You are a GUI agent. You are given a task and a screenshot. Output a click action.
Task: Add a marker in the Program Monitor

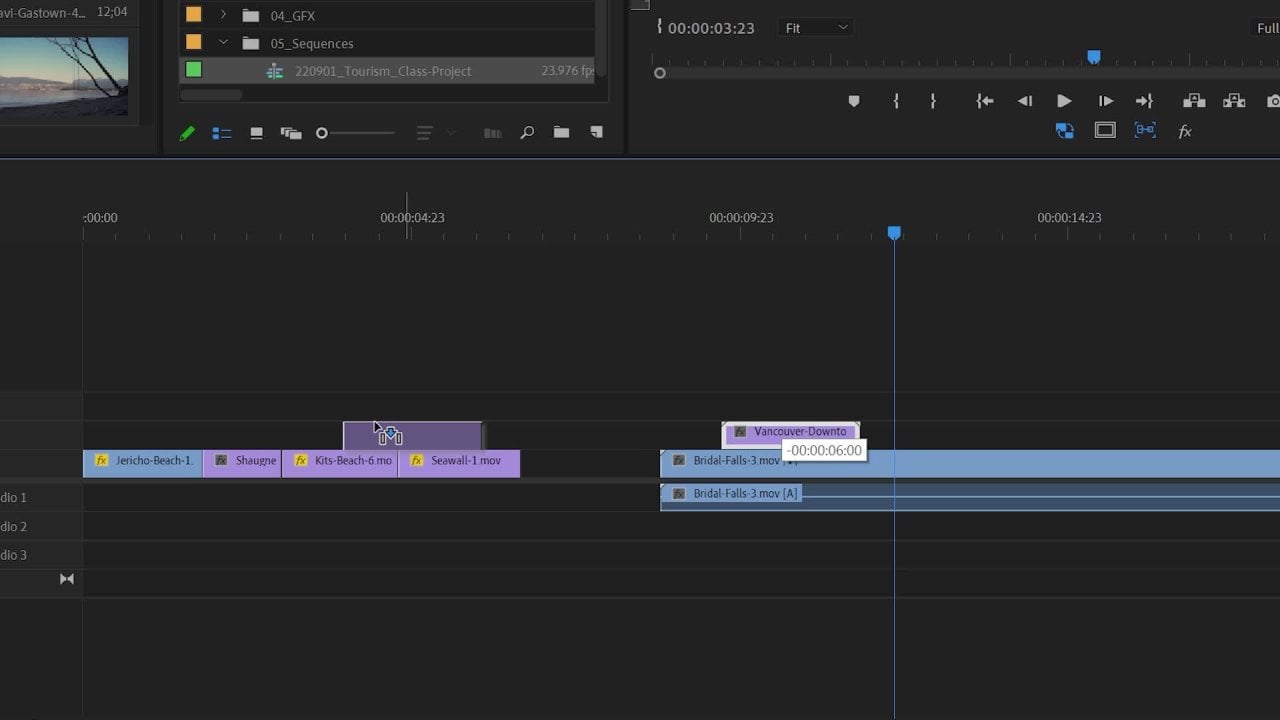click(x=853, y=101)
